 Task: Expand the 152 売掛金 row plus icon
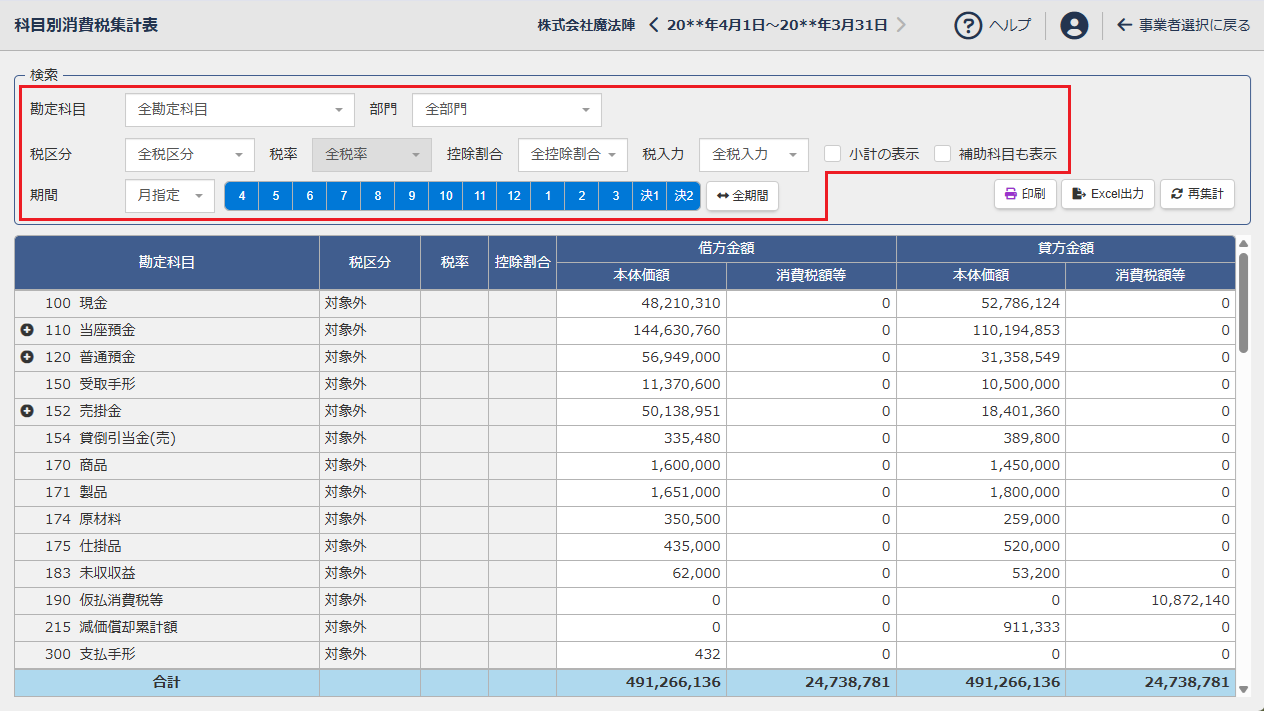[27, 411]
